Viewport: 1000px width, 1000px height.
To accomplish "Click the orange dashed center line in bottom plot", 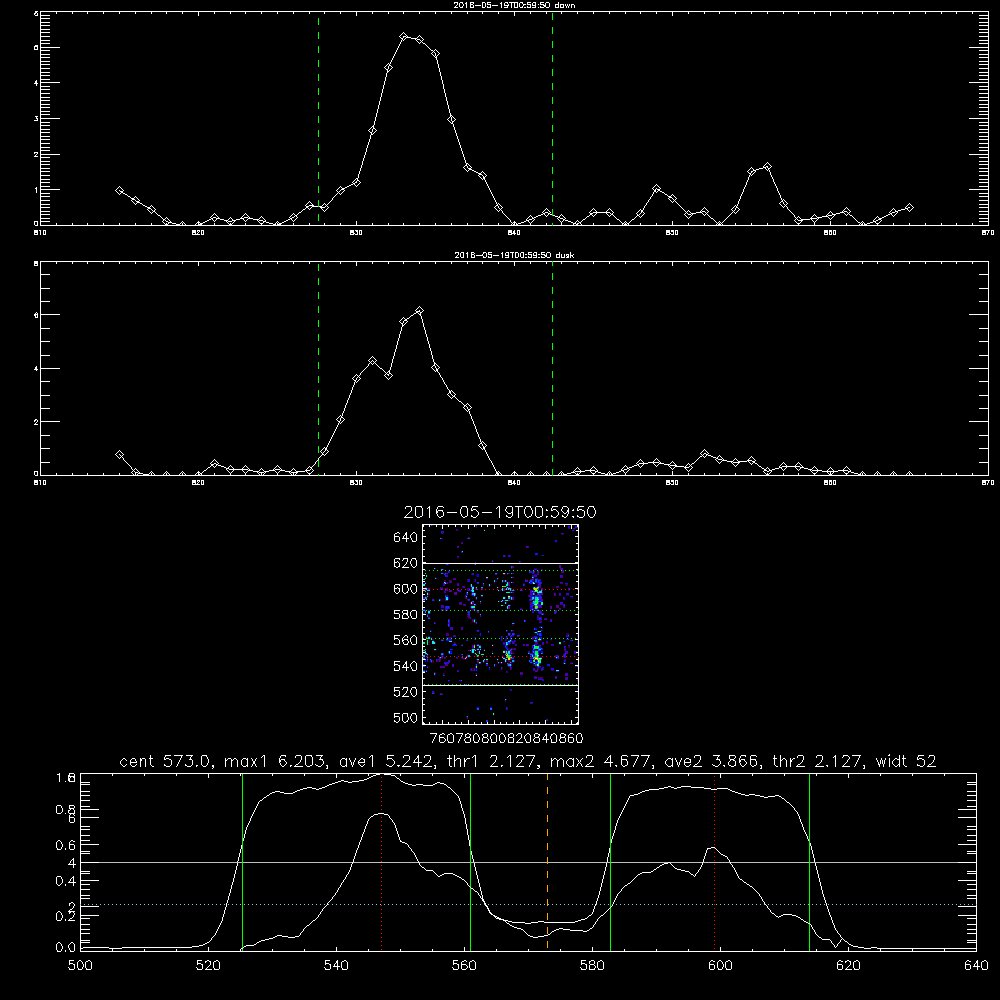I will point(547,861).
